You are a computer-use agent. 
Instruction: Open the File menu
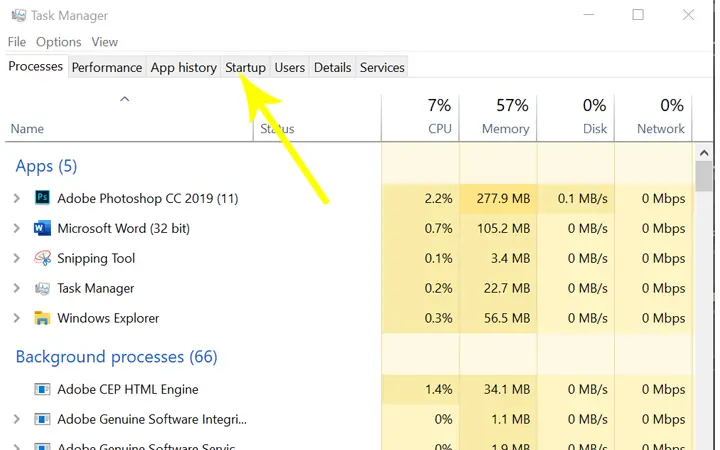click(17, 42)
